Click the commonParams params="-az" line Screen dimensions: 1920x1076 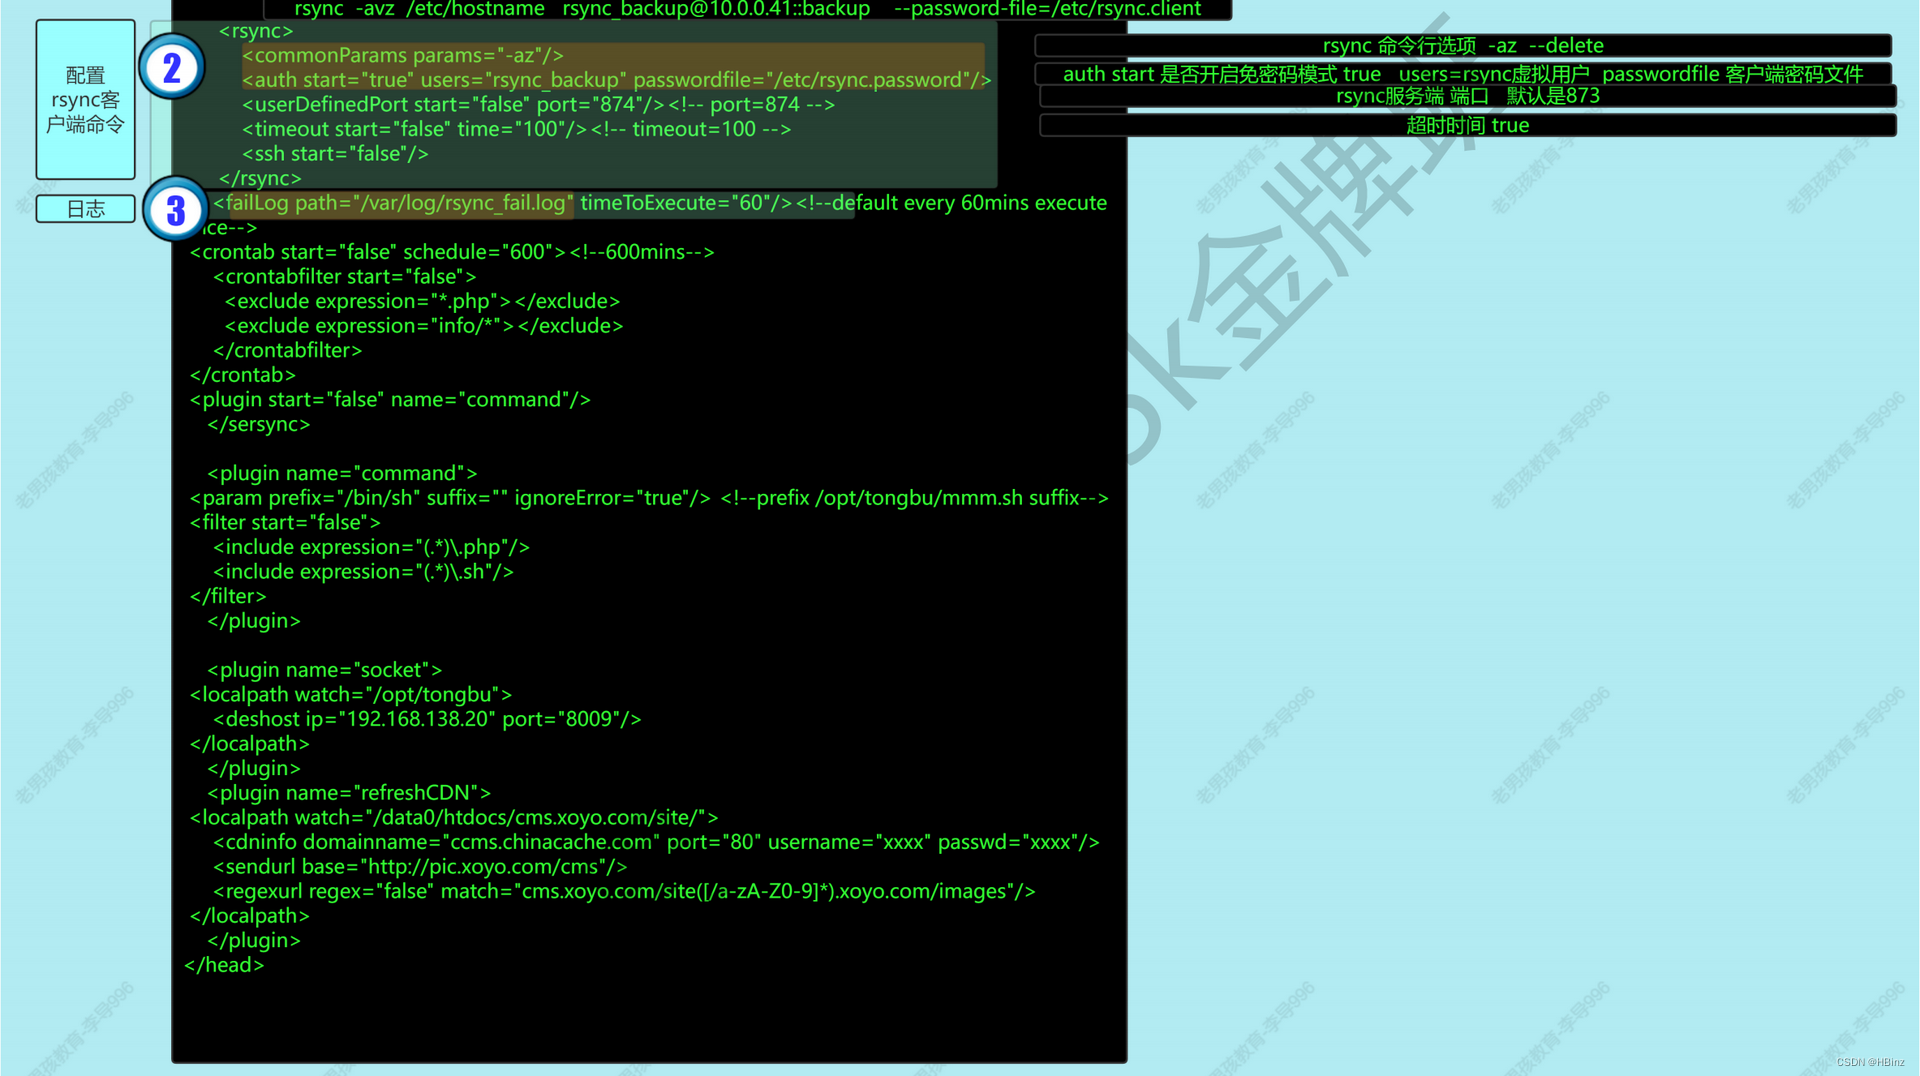click(x=403, y=55)
